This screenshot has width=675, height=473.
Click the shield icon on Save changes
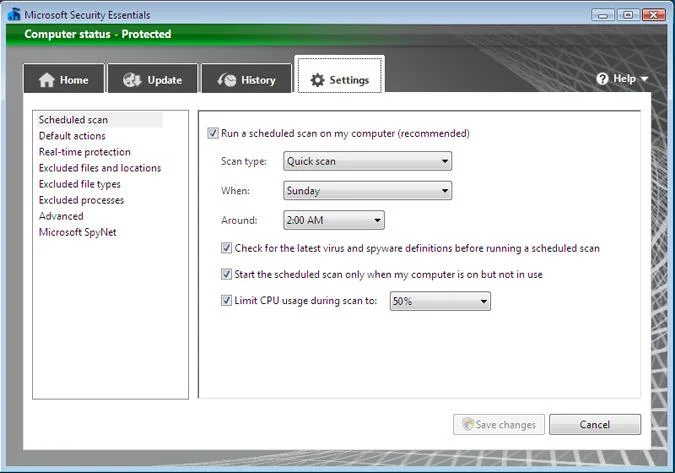[468, 424]
